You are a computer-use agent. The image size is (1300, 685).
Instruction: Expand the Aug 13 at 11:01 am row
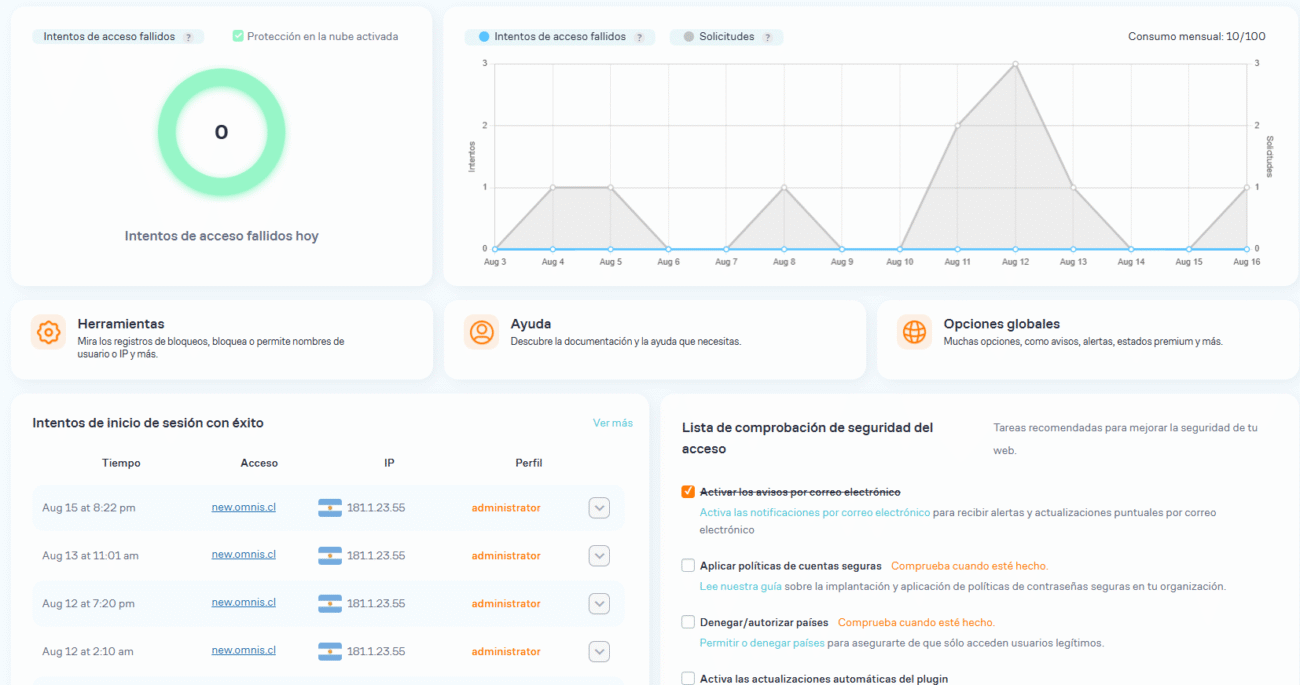click(x=599, y=556)
